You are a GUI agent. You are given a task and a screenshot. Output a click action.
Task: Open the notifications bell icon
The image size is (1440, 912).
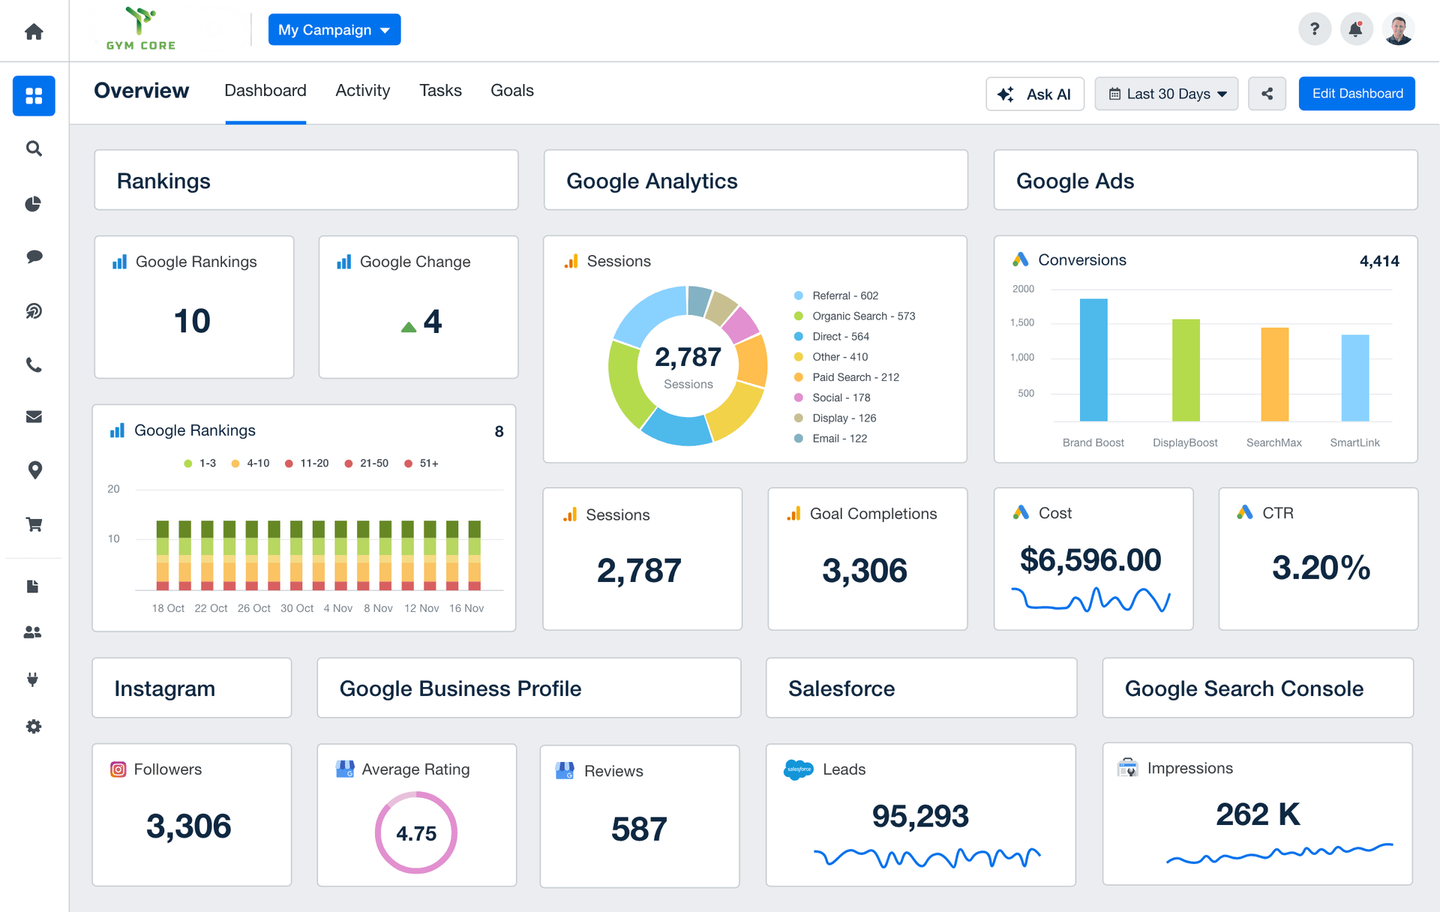[x=1356, y=30]
